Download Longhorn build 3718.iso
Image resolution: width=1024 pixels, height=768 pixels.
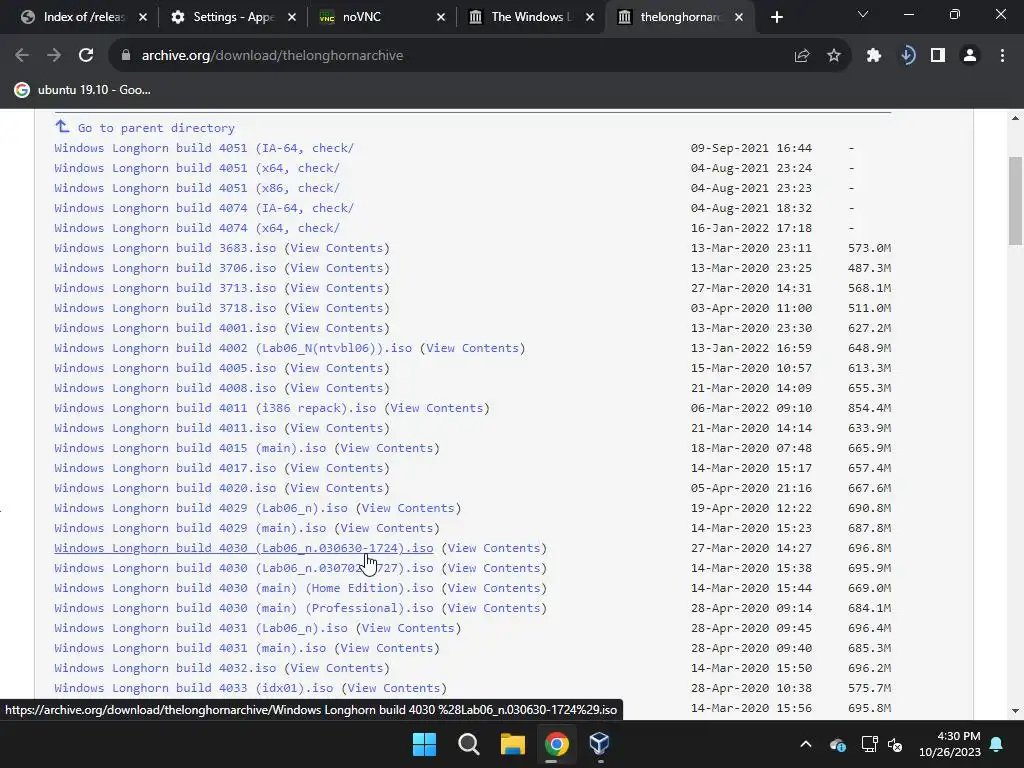click(x=165, y=308)
